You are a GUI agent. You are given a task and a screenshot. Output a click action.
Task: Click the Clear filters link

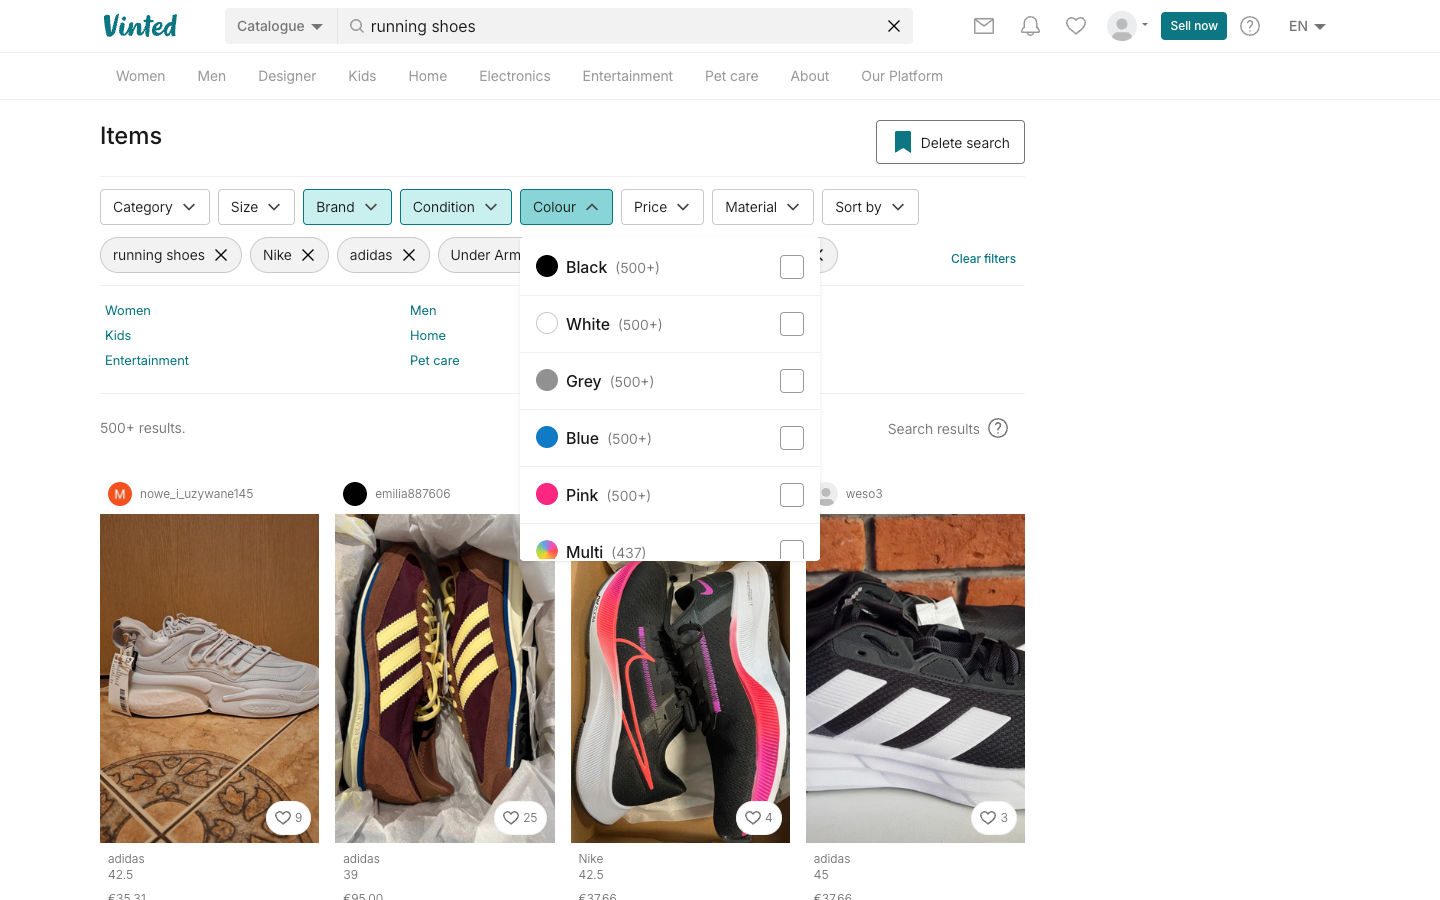[x=983, y=258]
